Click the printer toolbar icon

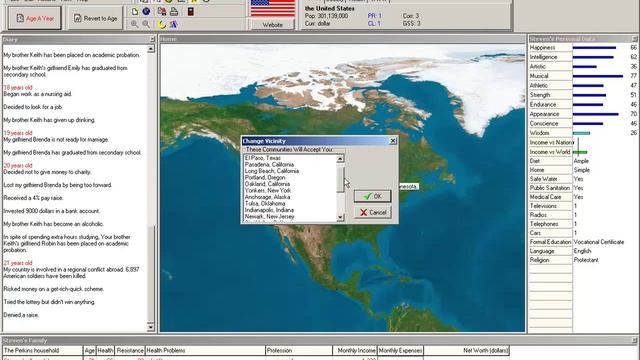click(174, 11)
